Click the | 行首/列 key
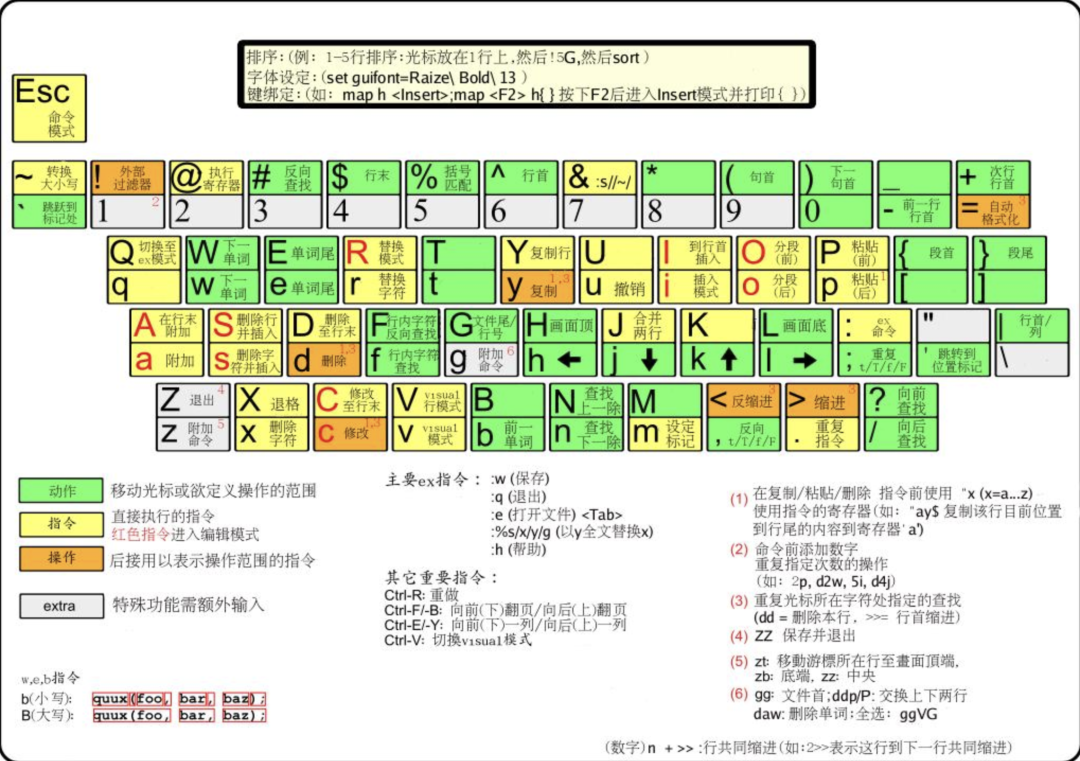This screenshot has height=761, width=1080. (x=1032, y=326)
